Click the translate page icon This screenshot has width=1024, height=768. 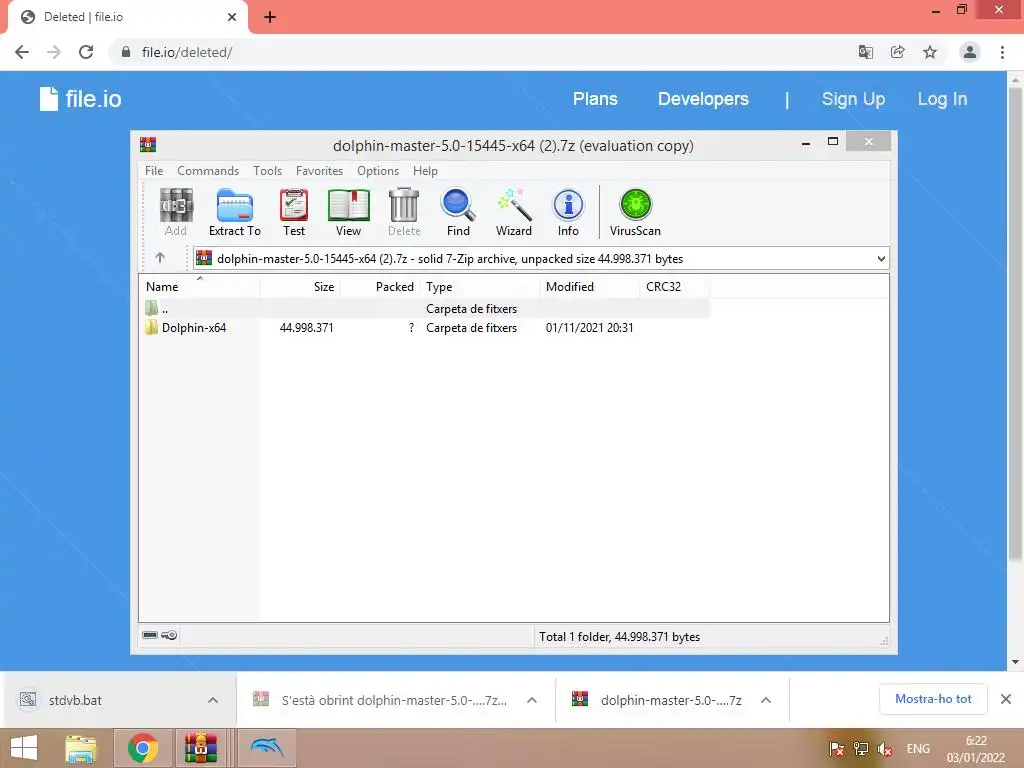(865, 52)
